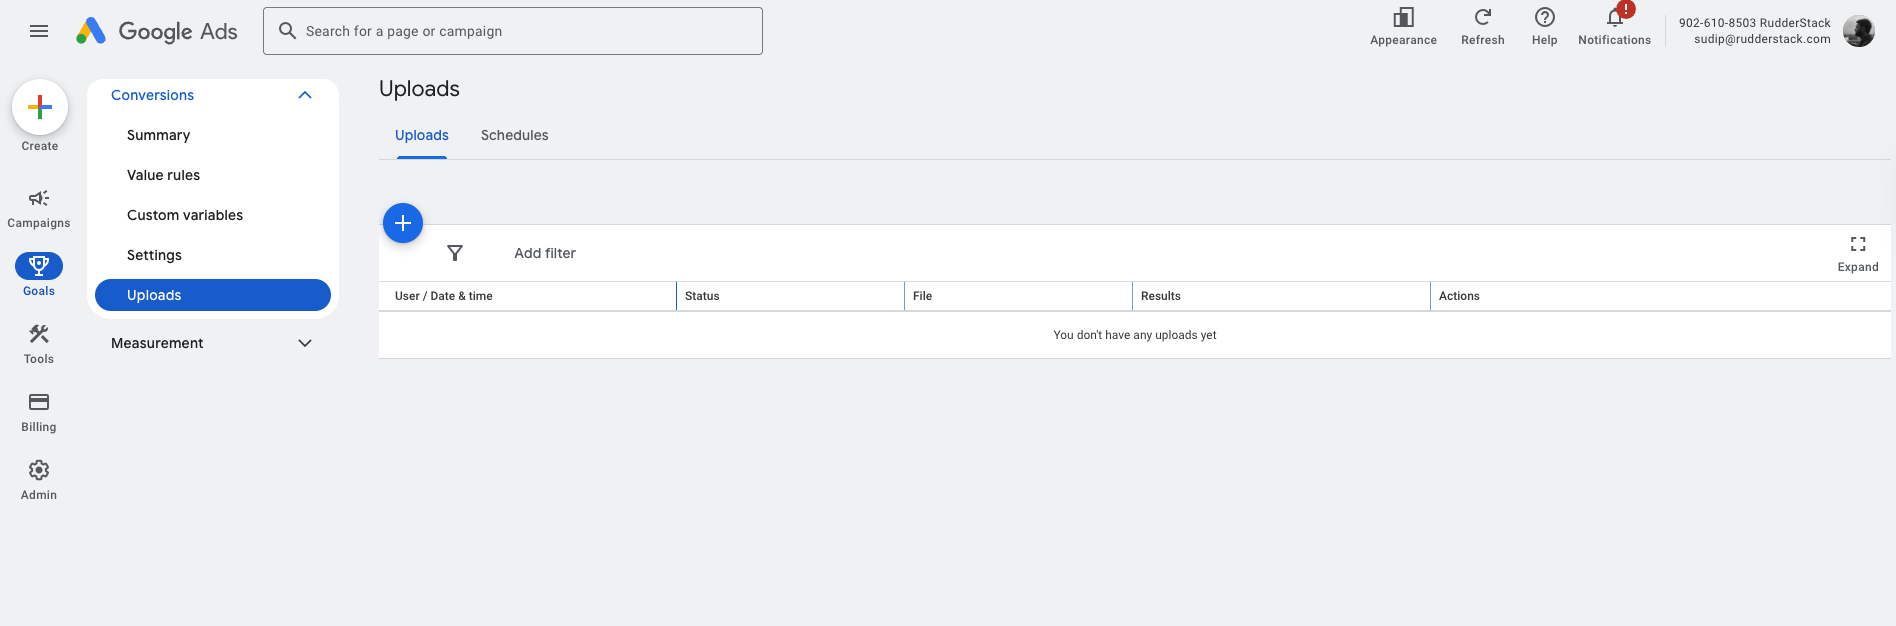Collapse the Conversions menu section
1896x626 pixels.
coord(305,95)
